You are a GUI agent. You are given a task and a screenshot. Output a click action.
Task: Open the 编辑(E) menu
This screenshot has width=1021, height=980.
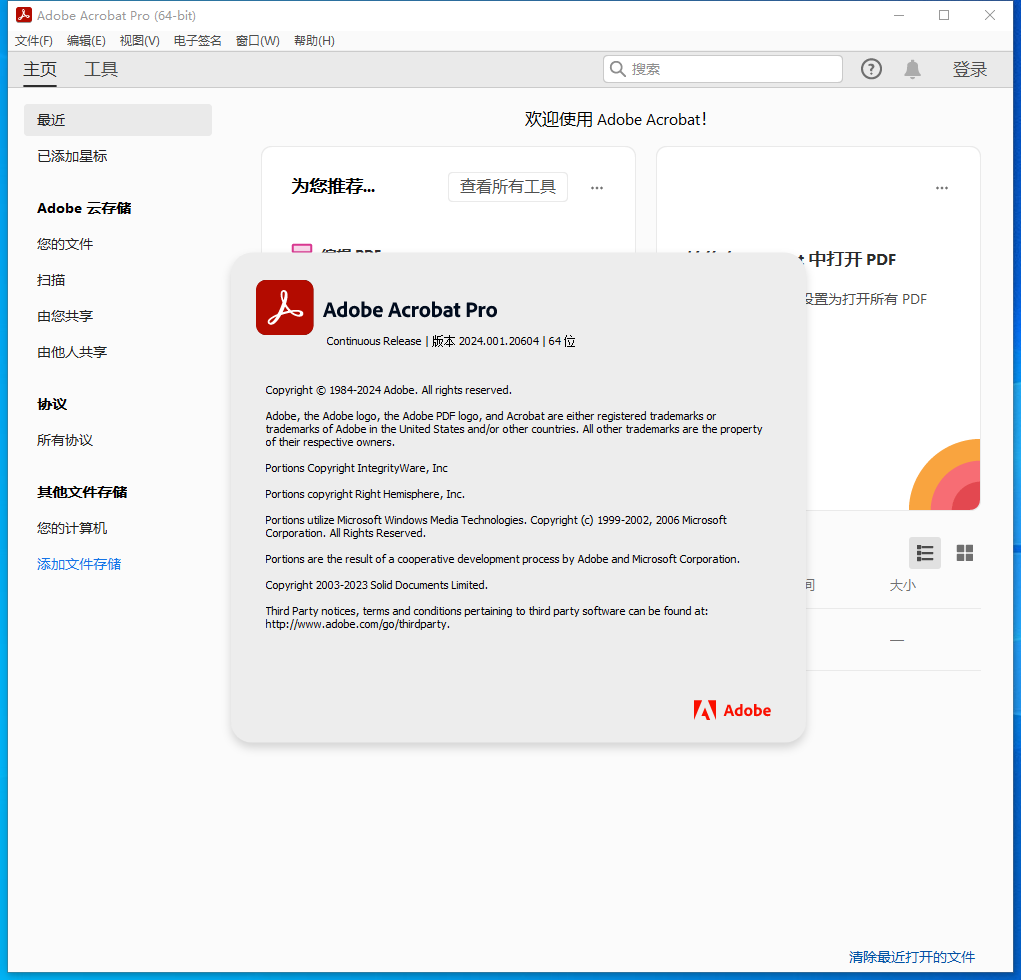coord(86,41)
